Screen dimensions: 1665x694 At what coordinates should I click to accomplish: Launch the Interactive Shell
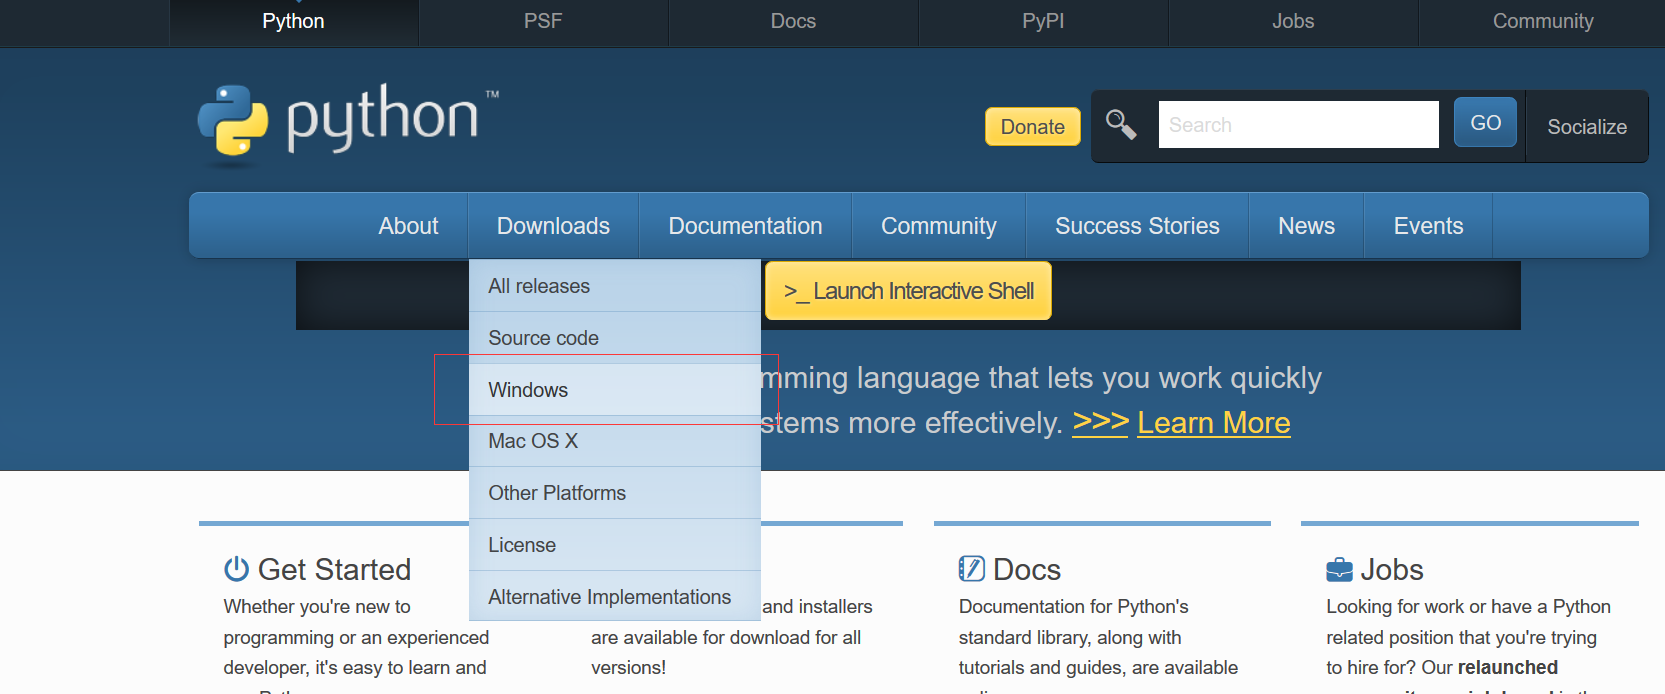click(x=908, y=291)
